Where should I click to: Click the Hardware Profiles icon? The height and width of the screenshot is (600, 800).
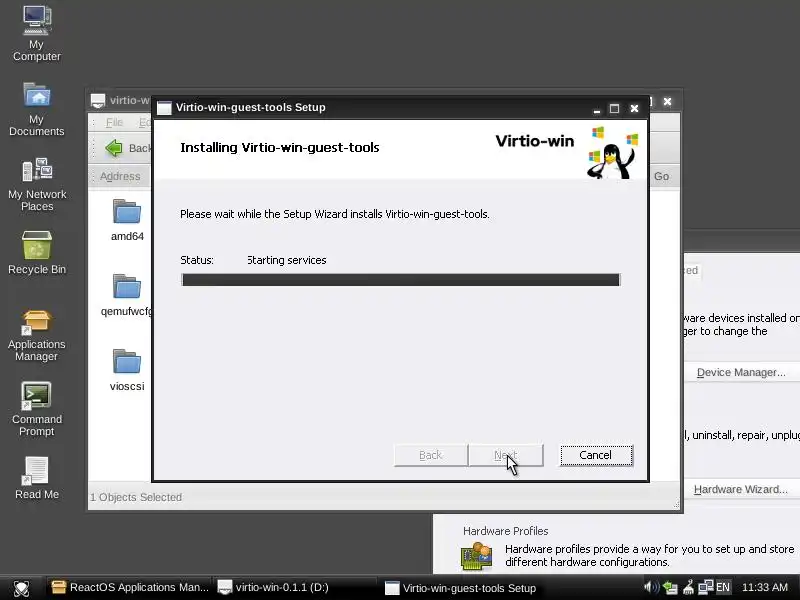click(477, 556)
